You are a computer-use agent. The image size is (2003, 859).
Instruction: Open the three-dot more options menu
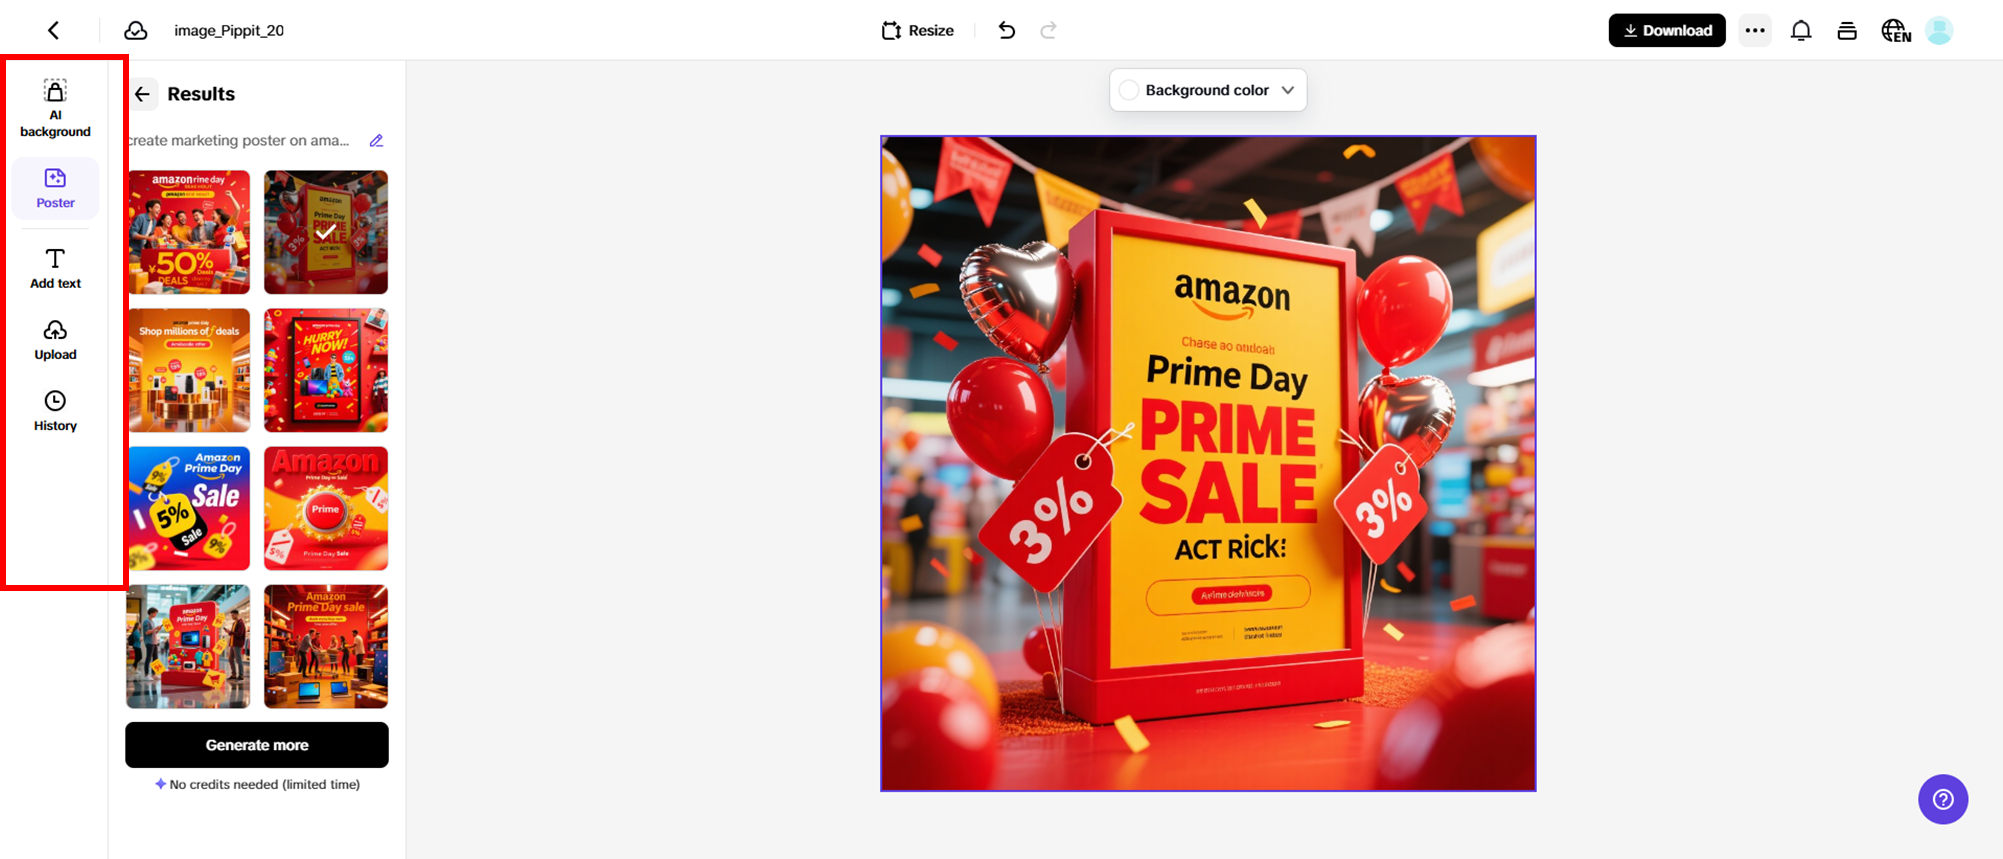pos(1754,30)
